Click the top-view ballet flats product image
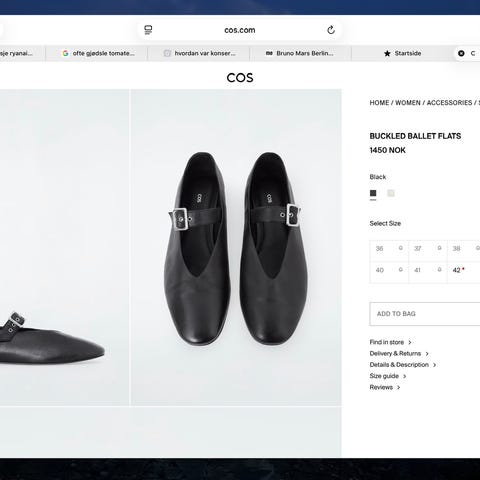 tap(236, 248)
